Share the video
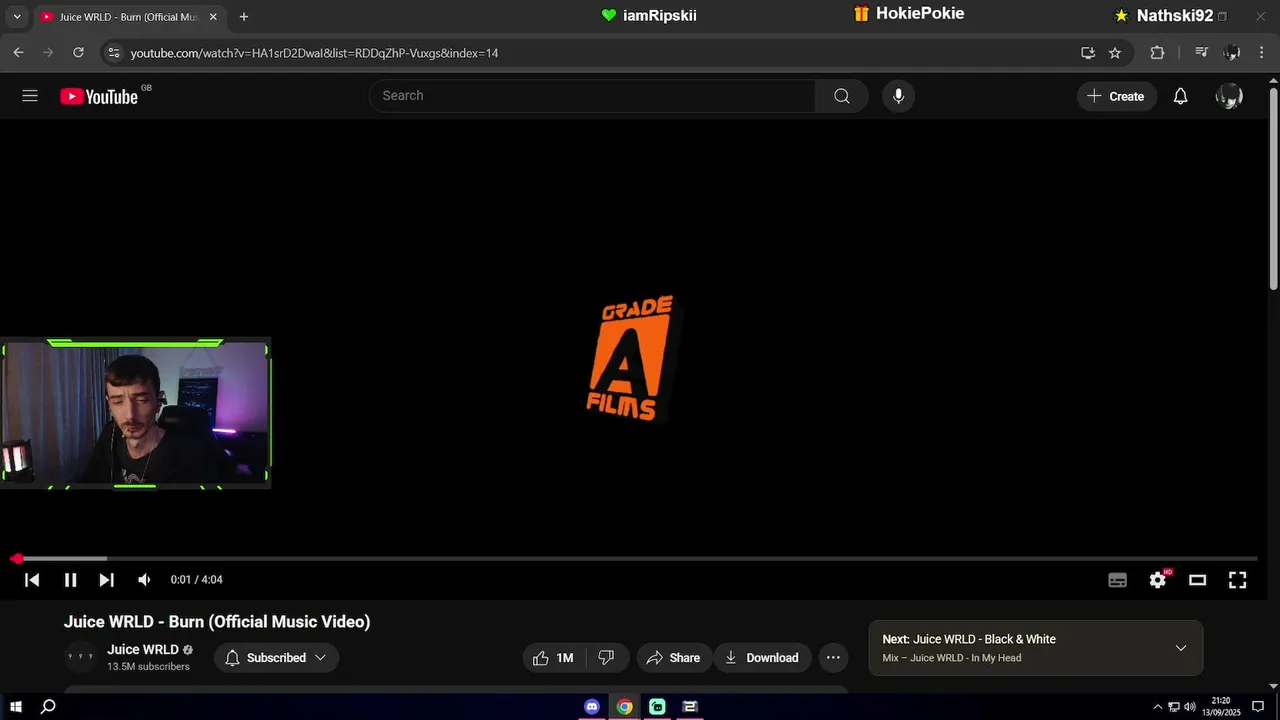Screen dimensions: 1280x720 [673, 658]
